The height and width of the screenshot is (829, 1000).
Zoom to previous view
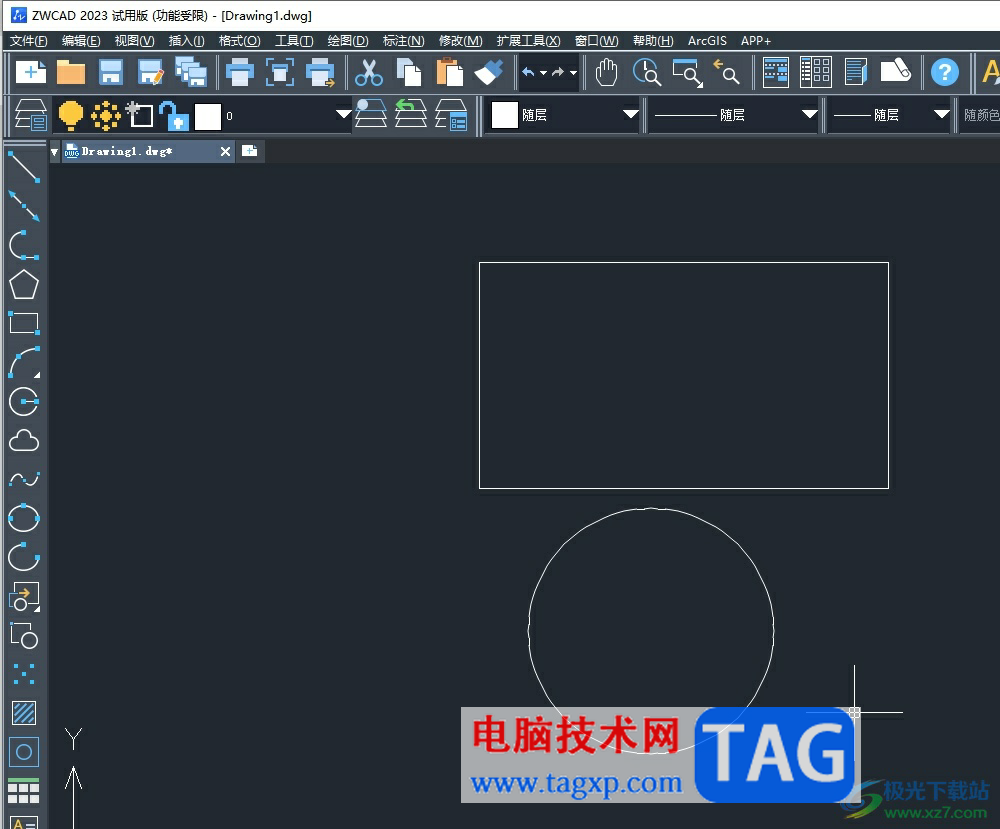(726, 72)
